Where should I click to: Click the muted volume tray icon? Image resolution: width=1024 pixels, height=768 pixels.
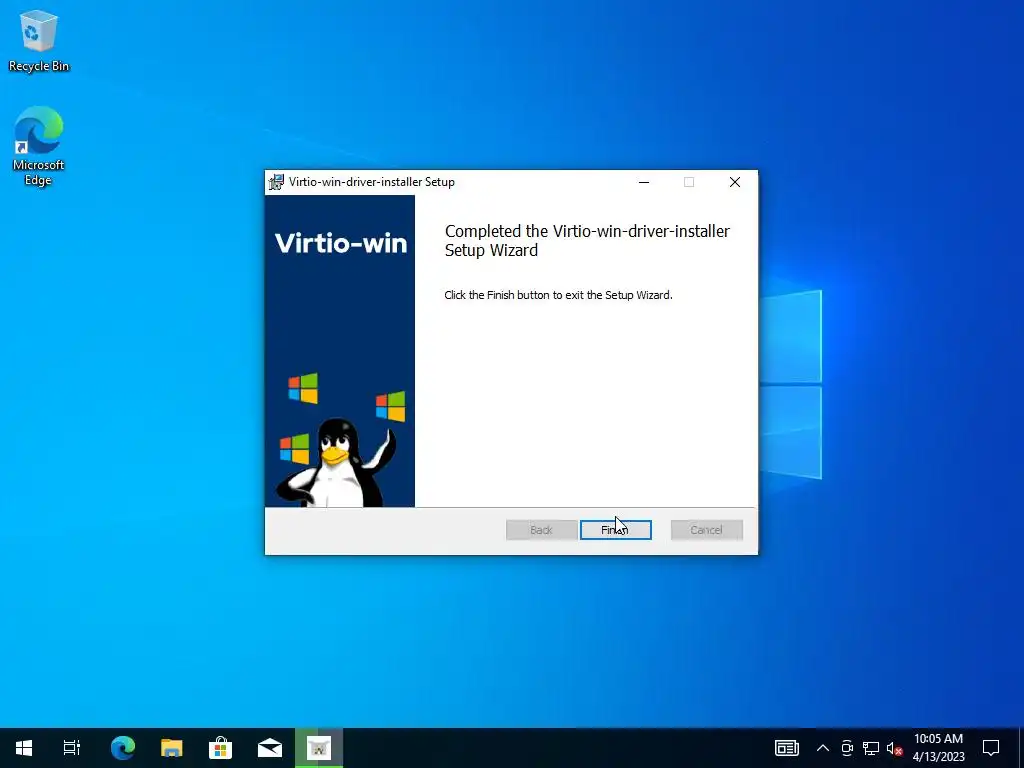(894, 748)
